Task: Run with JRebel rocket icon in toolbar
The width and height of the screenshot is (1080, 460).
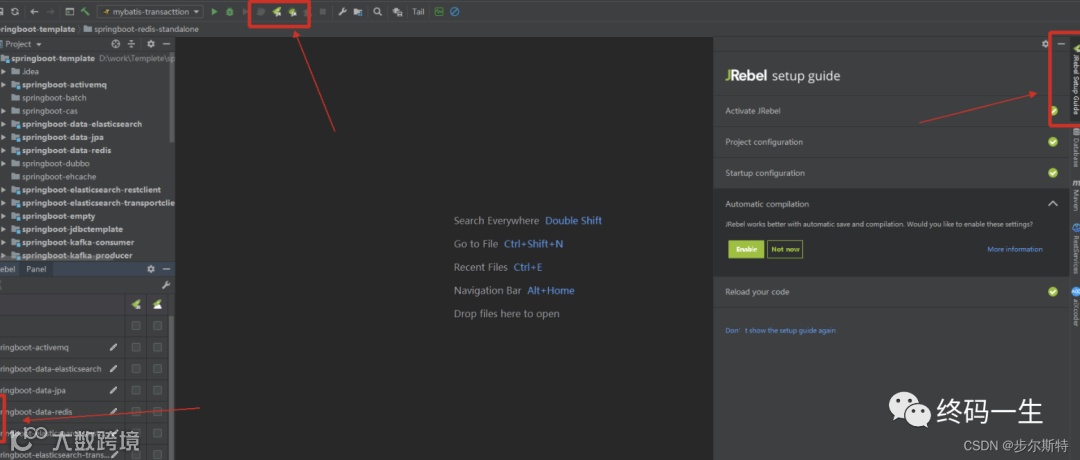Action: click(276, 12)
